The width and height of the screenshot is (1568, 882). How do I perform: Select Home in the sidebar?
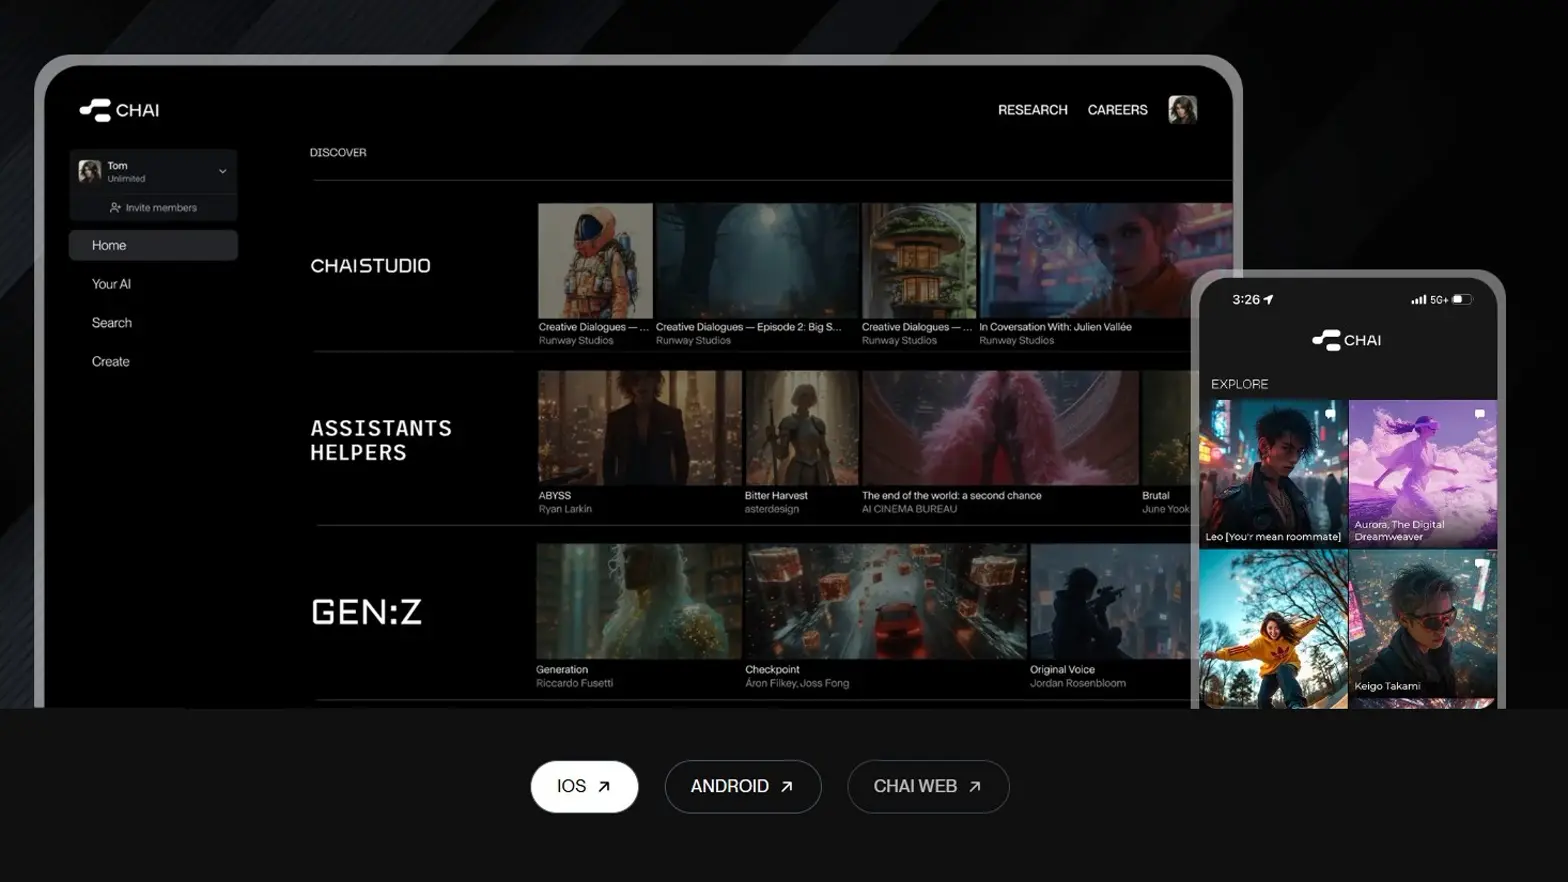(x=153, y=245)
